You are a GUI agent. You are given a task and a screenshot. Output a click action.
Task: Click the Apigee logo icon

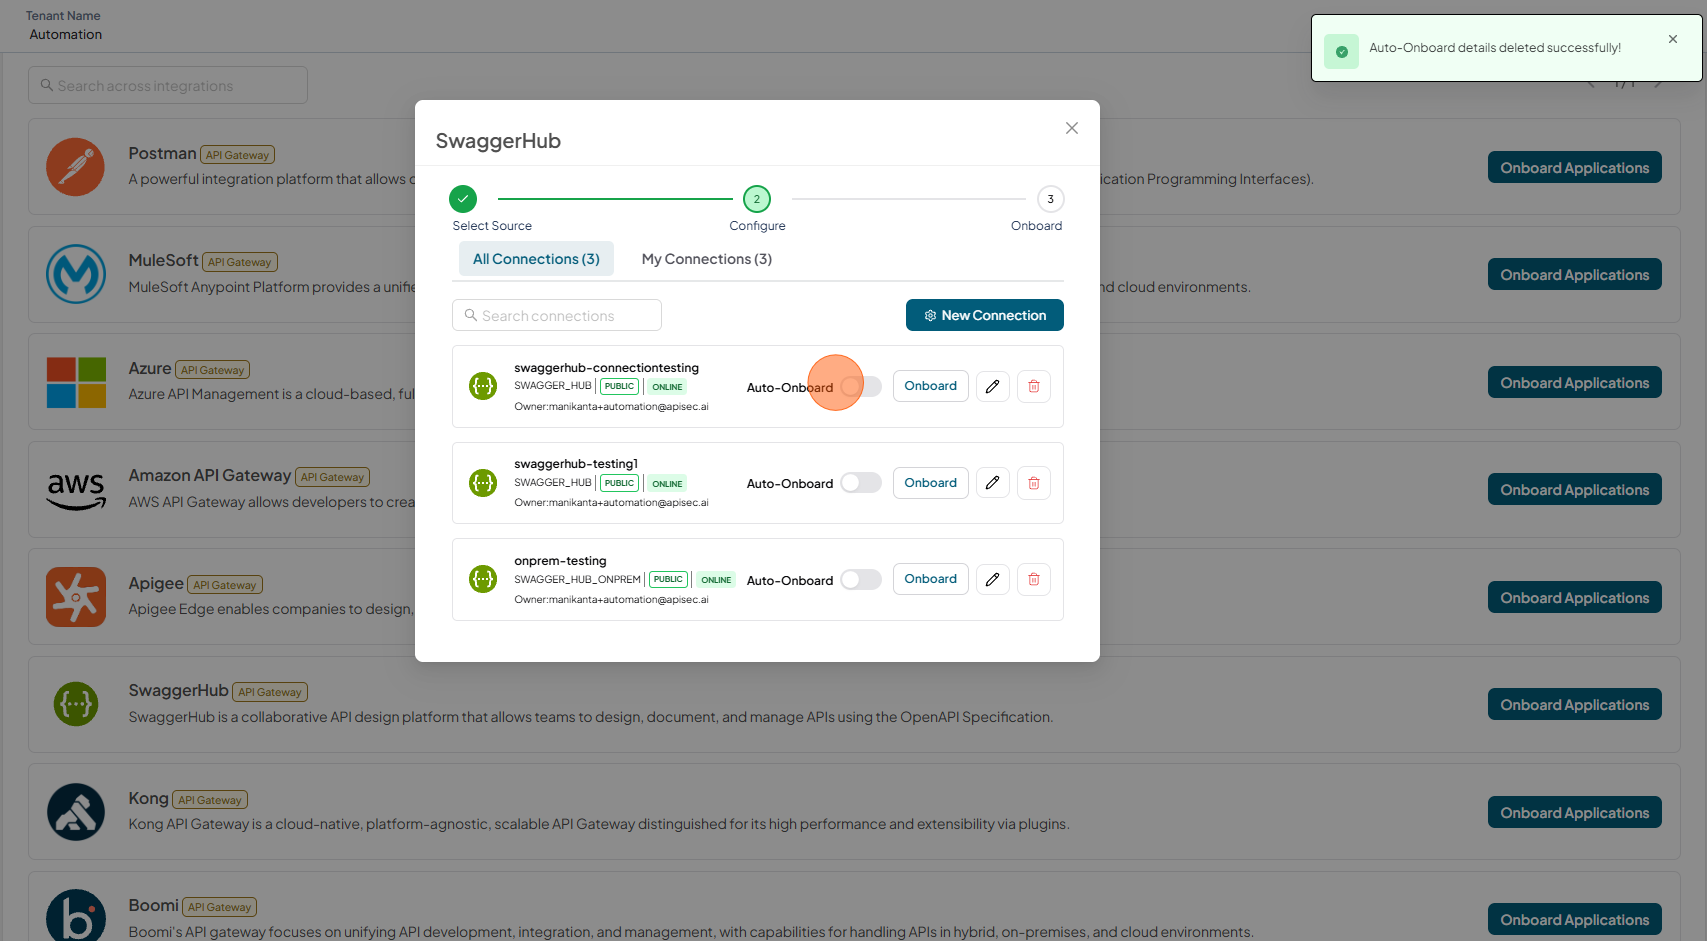(x=76, y=597)
